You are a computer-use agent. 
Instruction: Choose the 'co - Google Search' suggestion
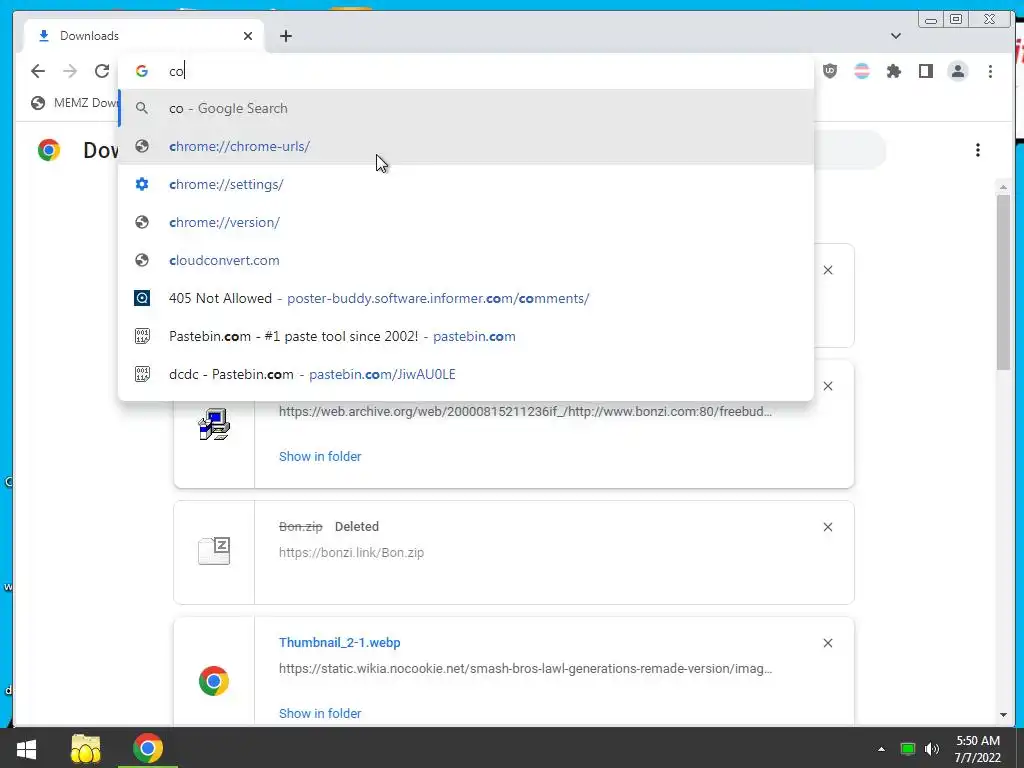click(x=466, y=108)
